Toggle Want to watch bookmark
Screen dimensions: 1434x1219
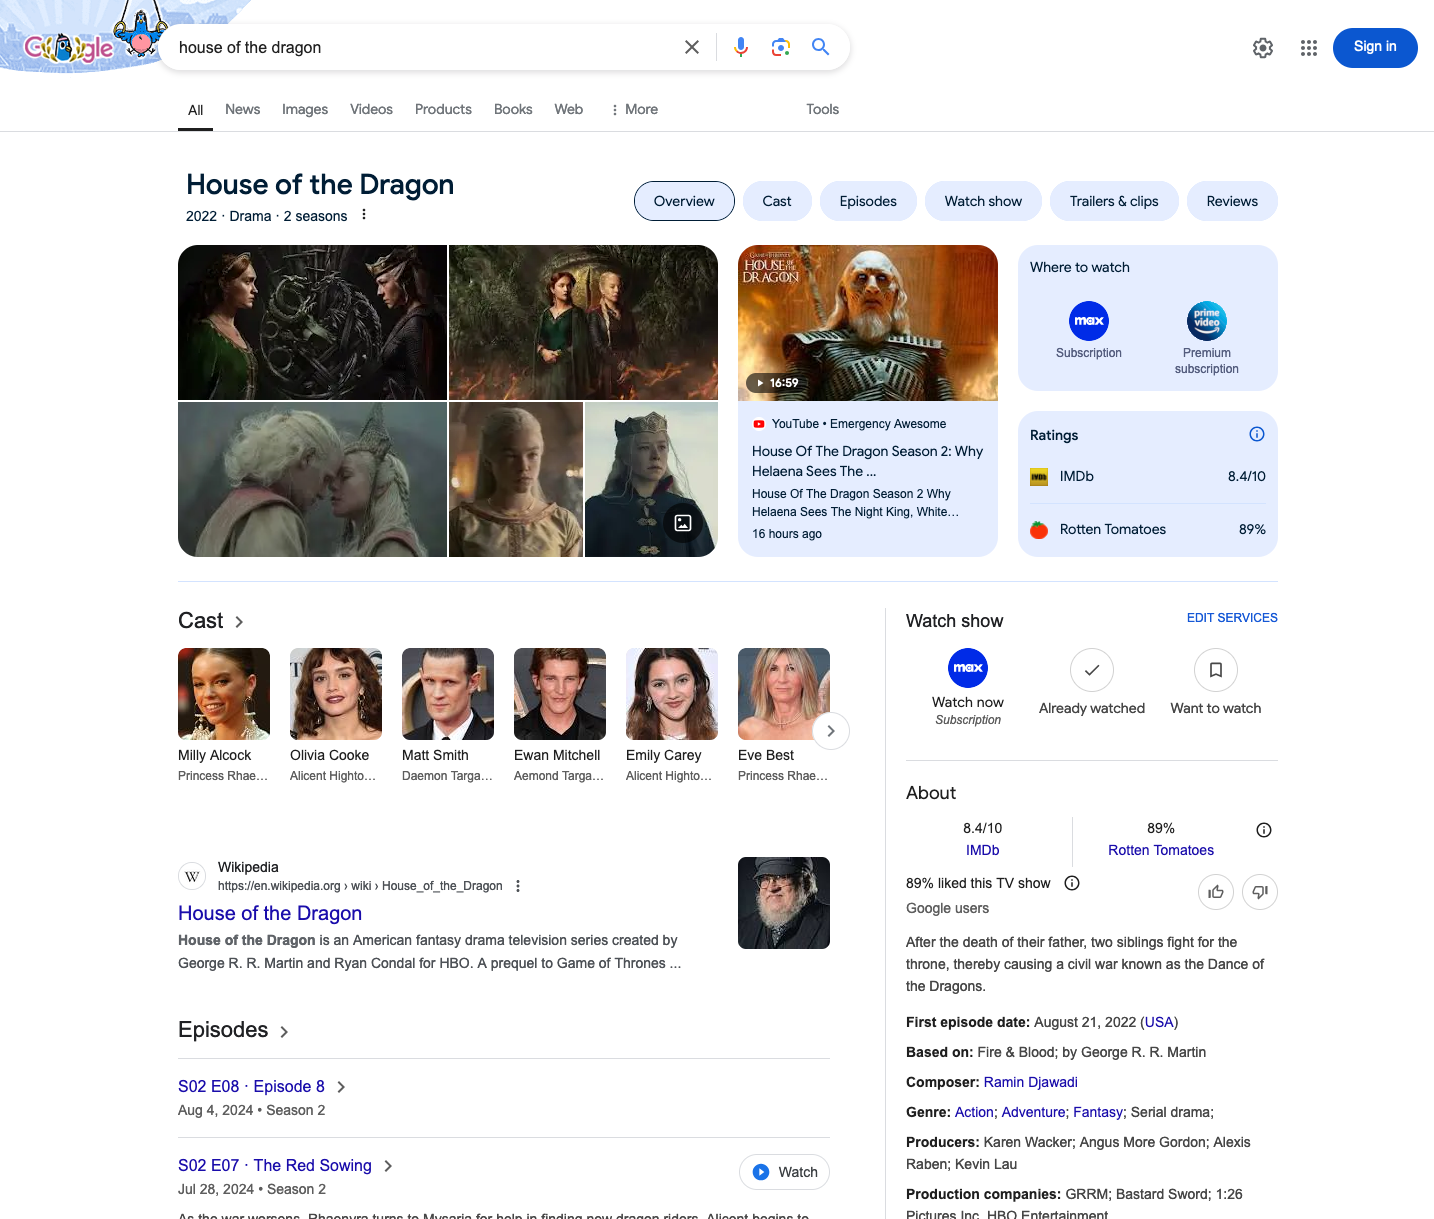pos(1215,683)
